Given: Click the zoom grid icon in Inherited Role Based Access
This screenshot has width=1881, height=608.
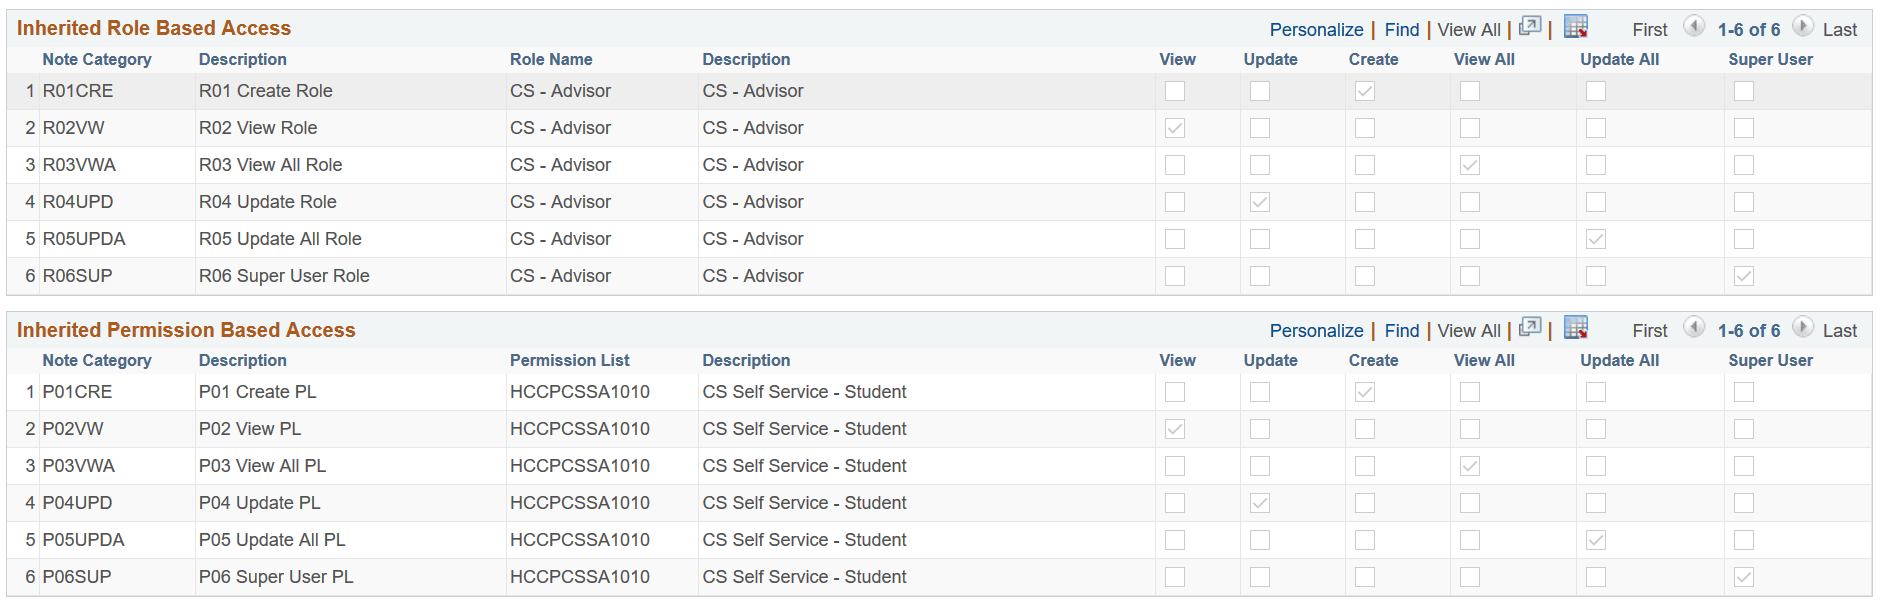Looking at the screenshot, I should point(1530,26).
